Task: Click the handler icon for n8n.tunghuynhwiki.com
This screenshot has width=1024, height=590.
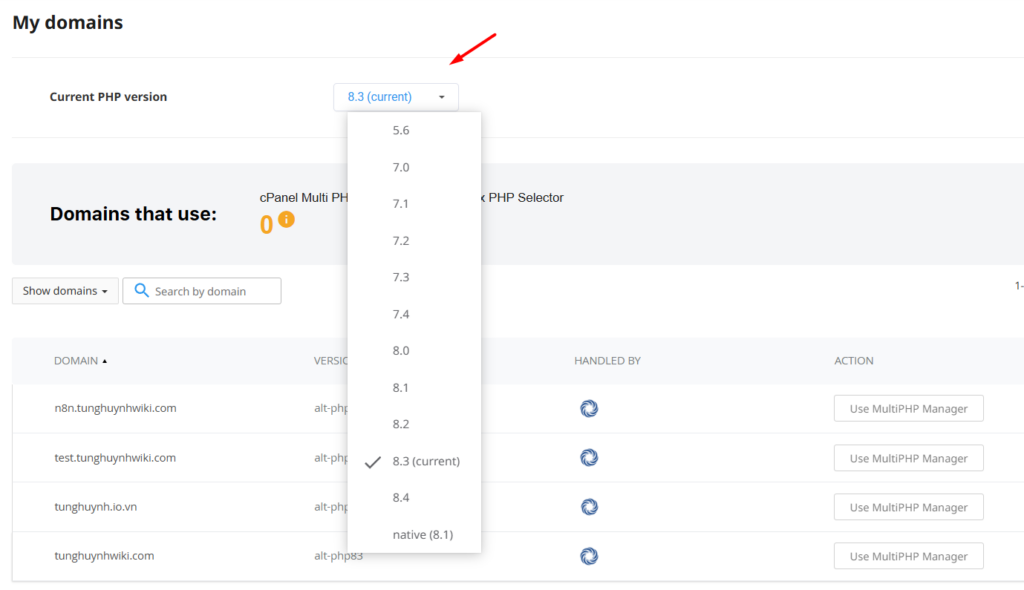Action: pos(589,408)
